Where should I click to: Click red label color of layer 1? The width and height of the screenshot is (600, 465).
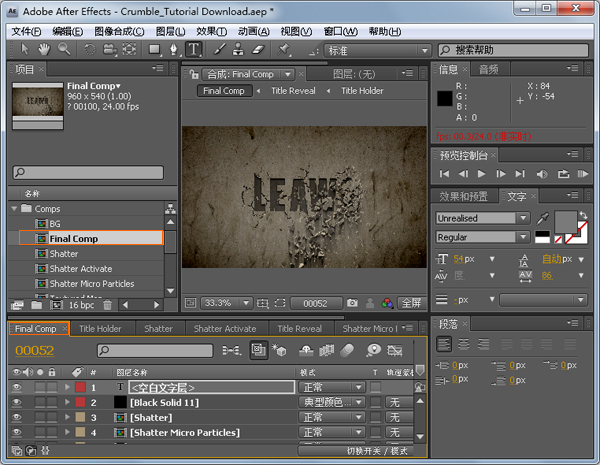point(80,387)
